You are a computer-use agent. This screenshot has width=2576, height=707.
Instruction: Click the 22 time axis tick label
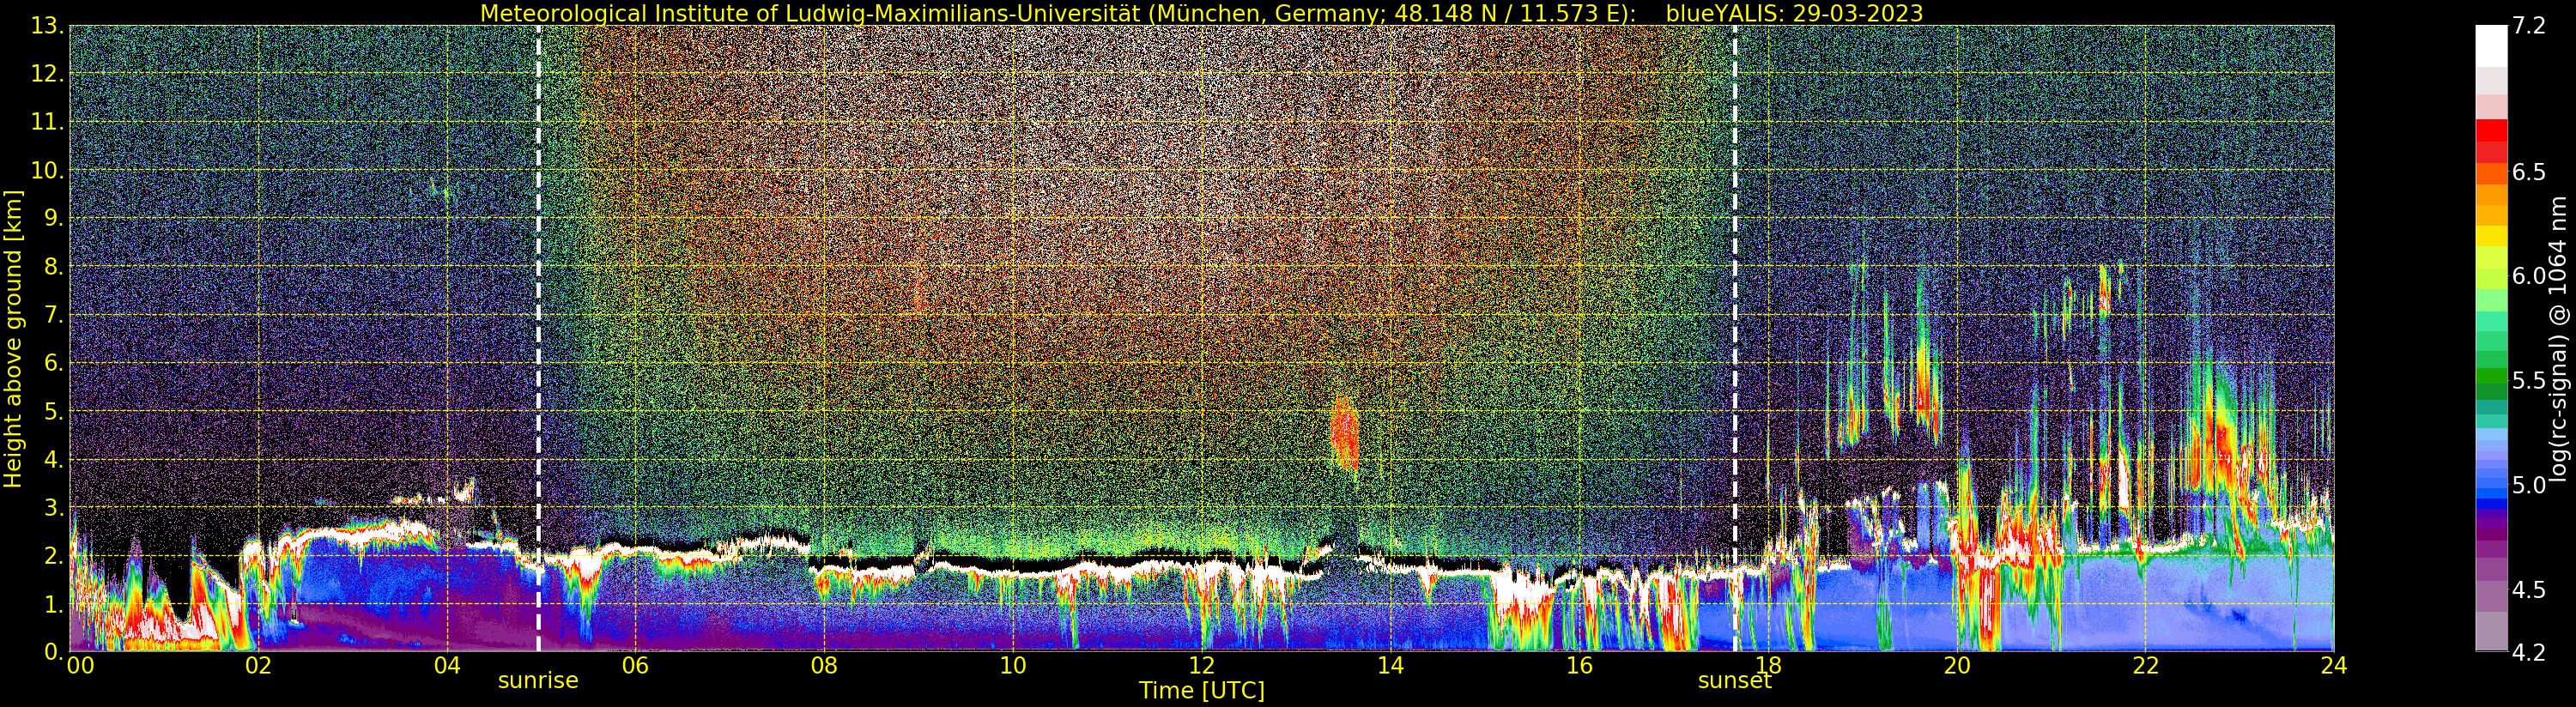click(2145, 666)
